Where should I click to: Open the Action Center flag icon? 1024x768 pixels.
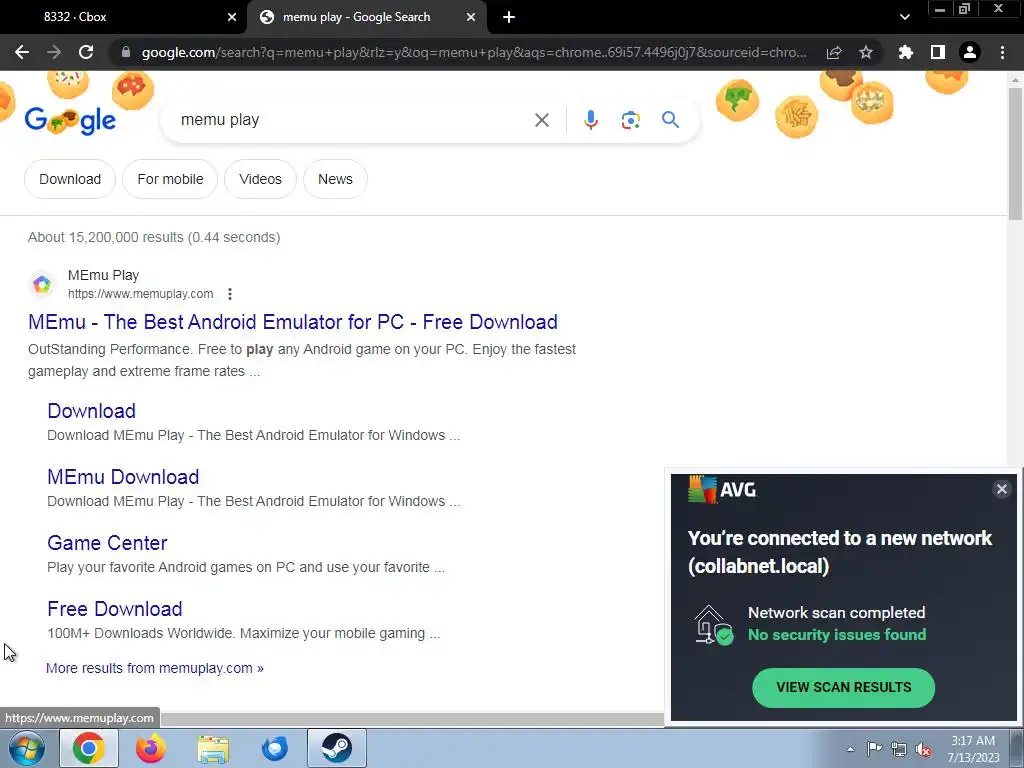(874, 749)
